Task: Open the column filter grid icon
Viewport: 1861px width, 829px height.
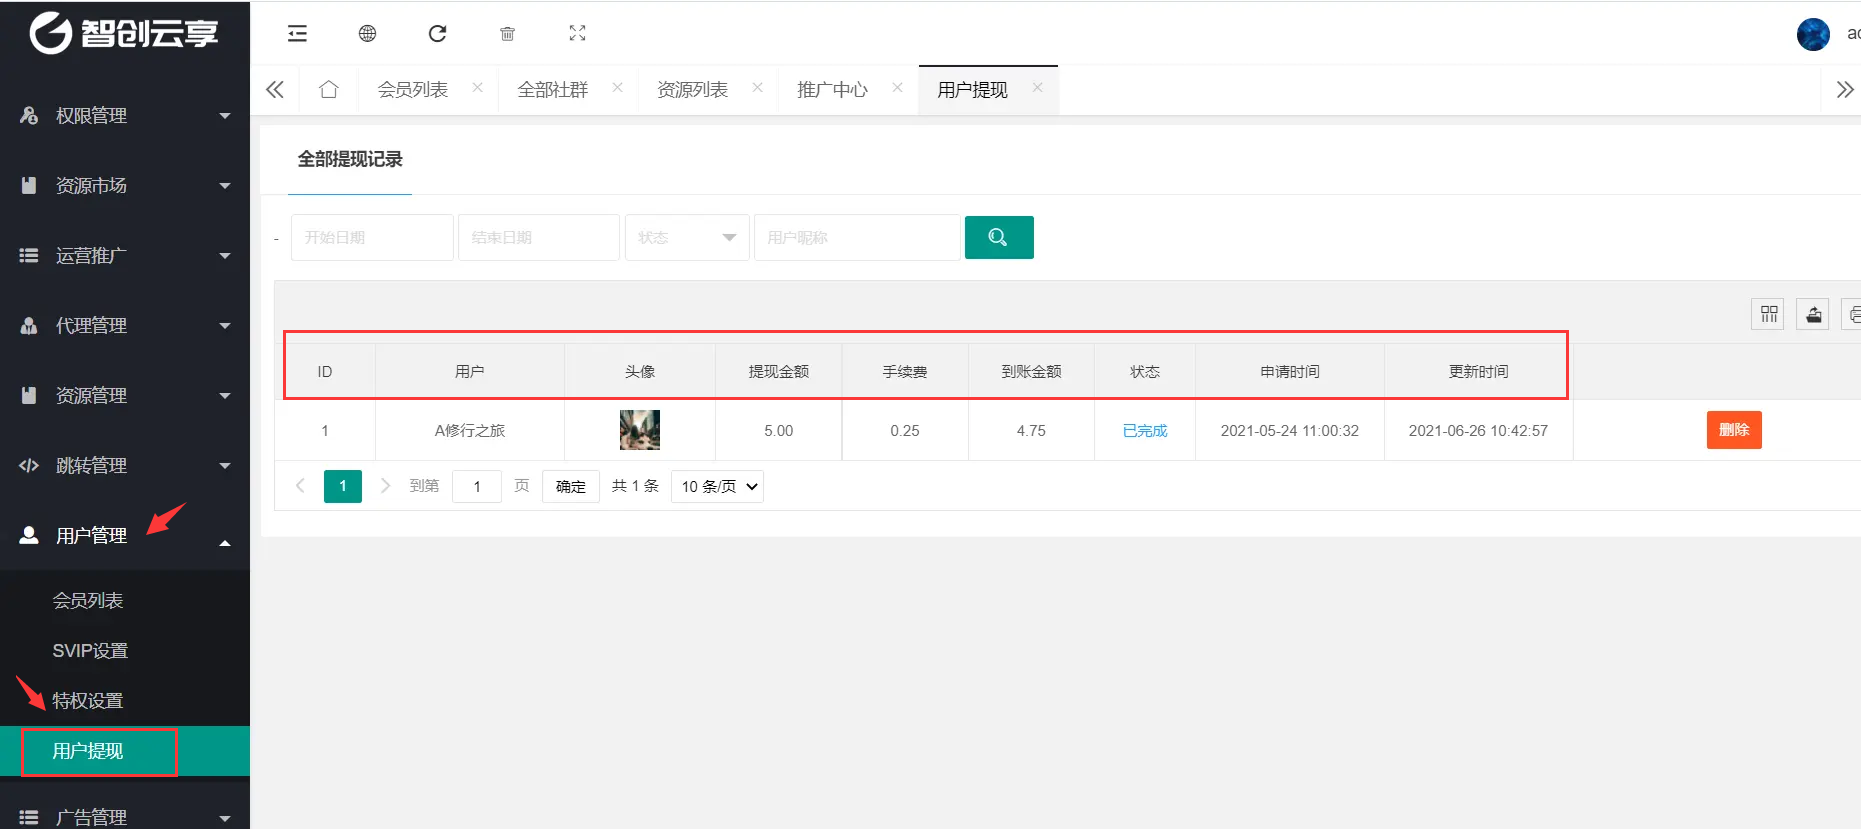Action: tap(1768, 314)
